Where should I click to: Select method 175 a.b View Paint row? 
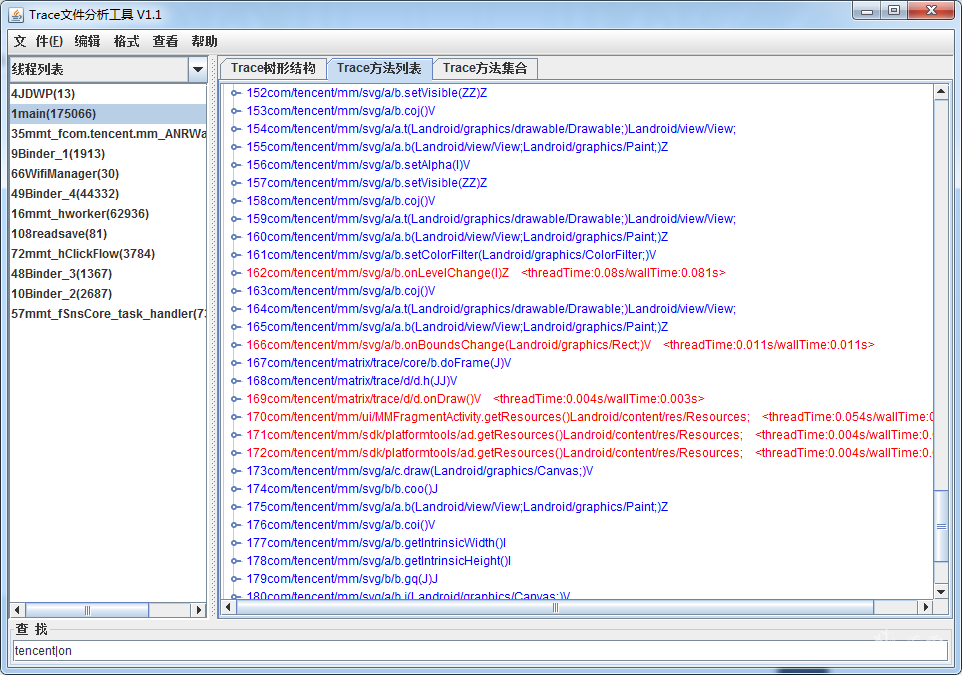(x=457, y=507)
